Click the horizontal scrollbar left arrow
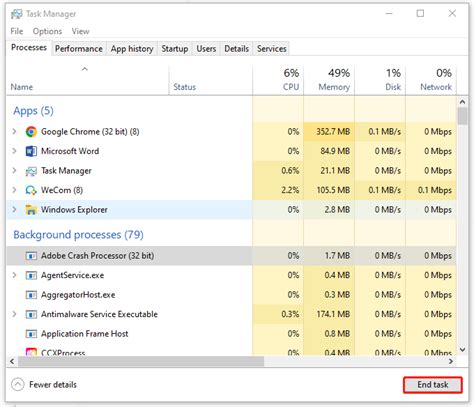This screenshot has width=474, height=407. coord(12,361)
